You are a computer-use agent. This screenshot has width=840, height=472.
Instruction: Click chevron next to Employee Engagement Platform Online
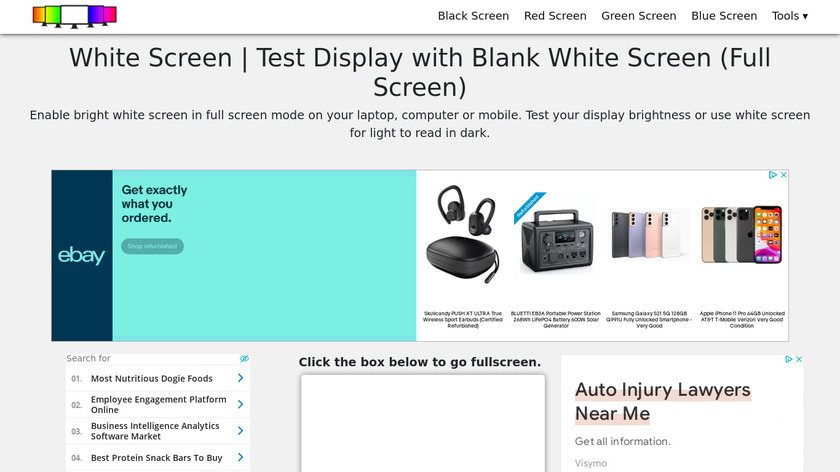point(240,404)
